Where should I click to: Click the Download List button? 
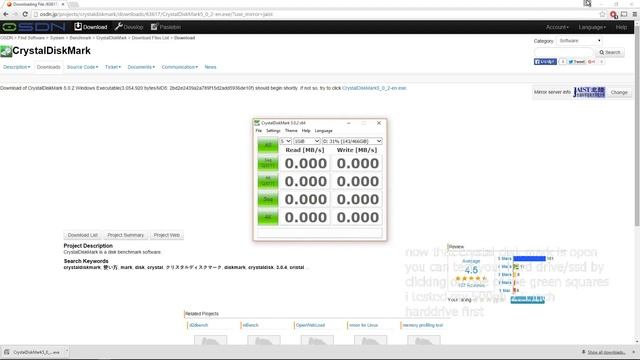click(x=82, y=235)
